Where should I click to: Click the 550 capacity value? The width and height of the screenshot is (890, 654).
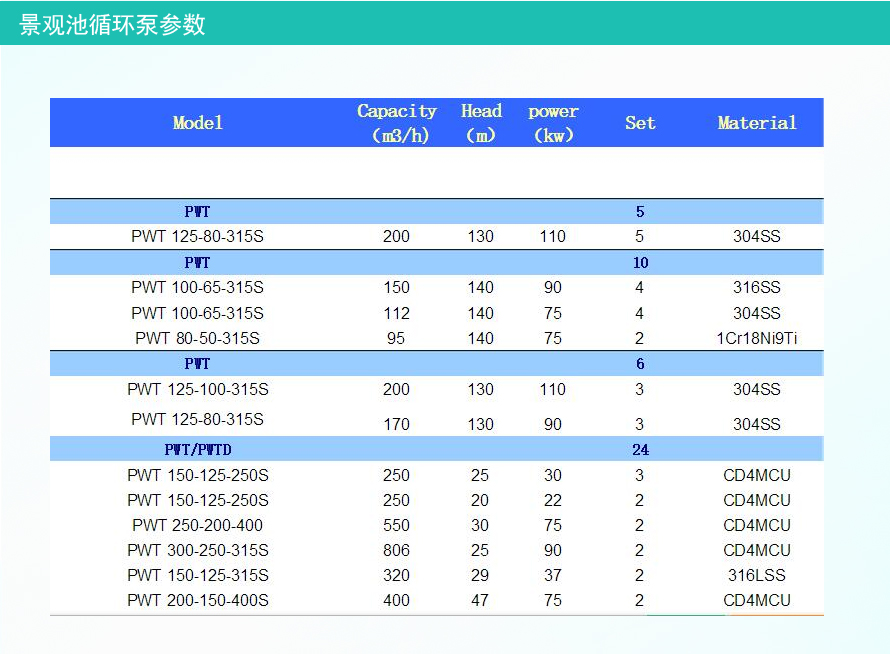[x=396, y=525]
